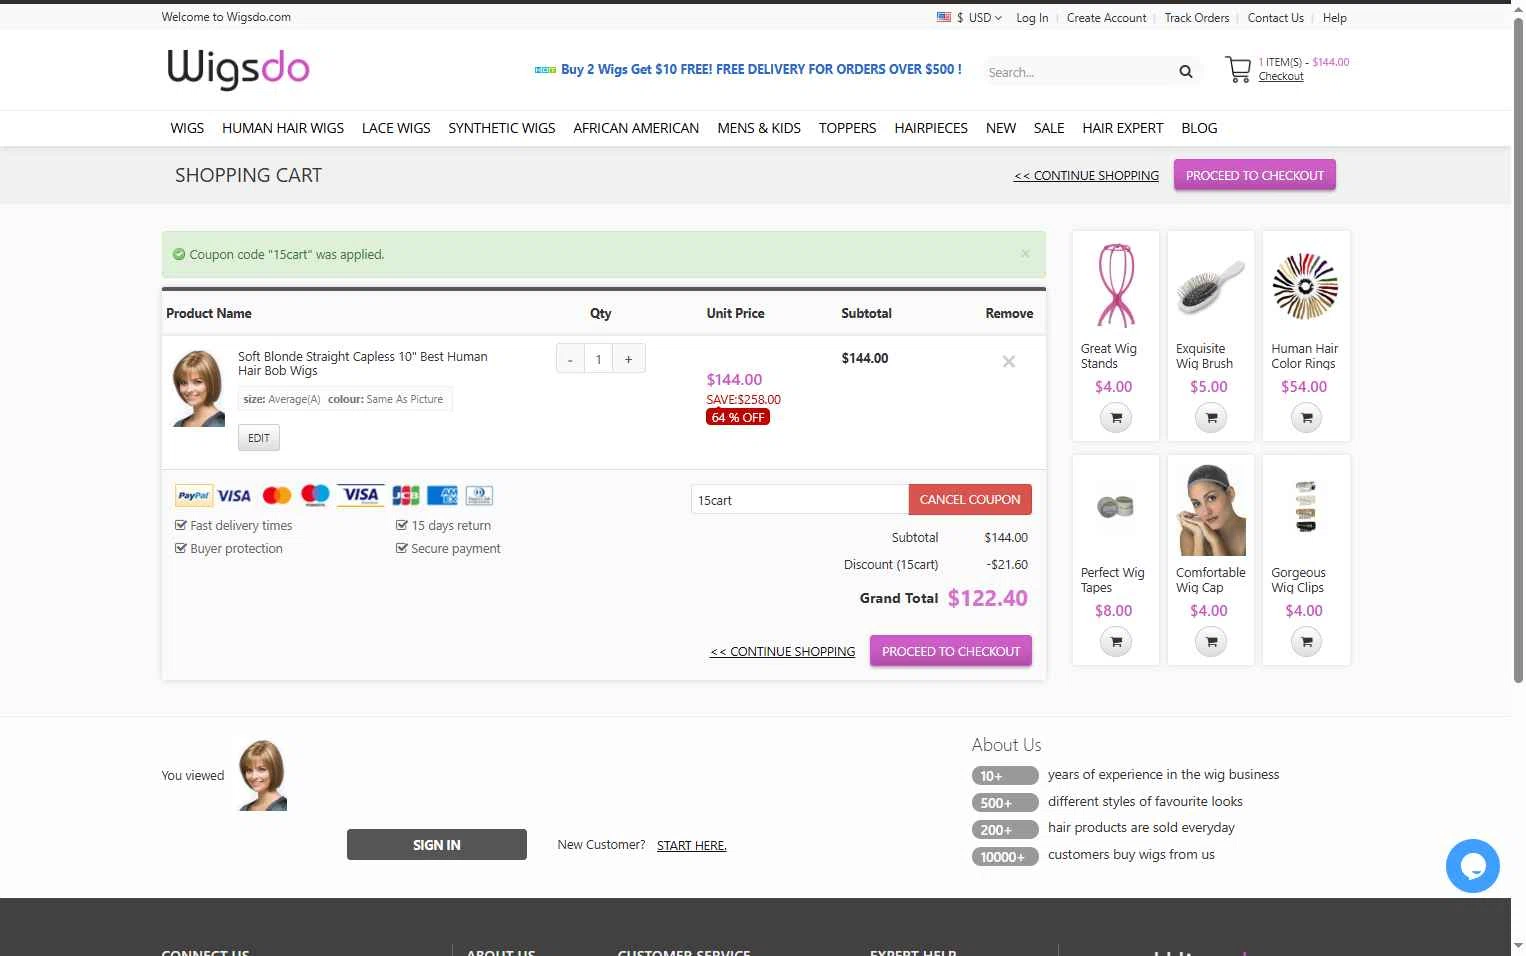Click START HERE link

[x=692, y=846]
